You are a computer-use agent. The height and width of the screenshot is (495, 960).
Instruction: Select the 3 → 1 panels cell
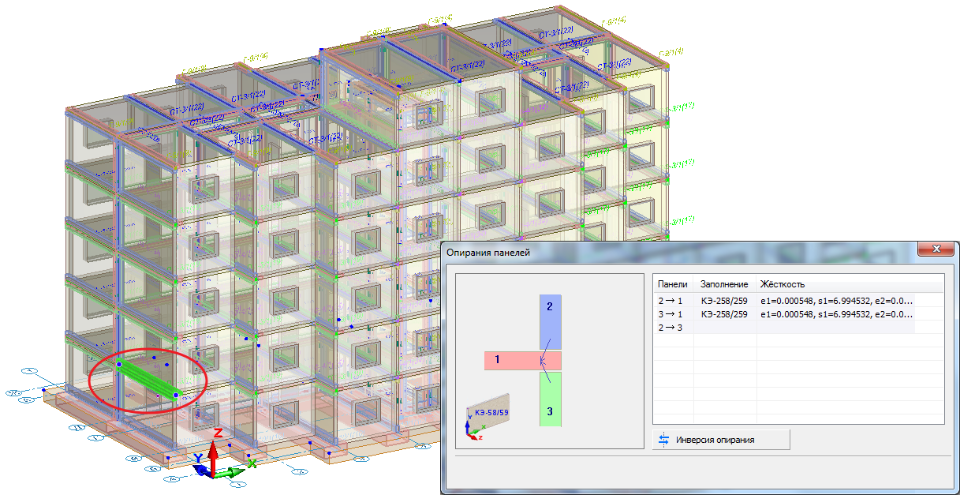click(x=669, y=314)
